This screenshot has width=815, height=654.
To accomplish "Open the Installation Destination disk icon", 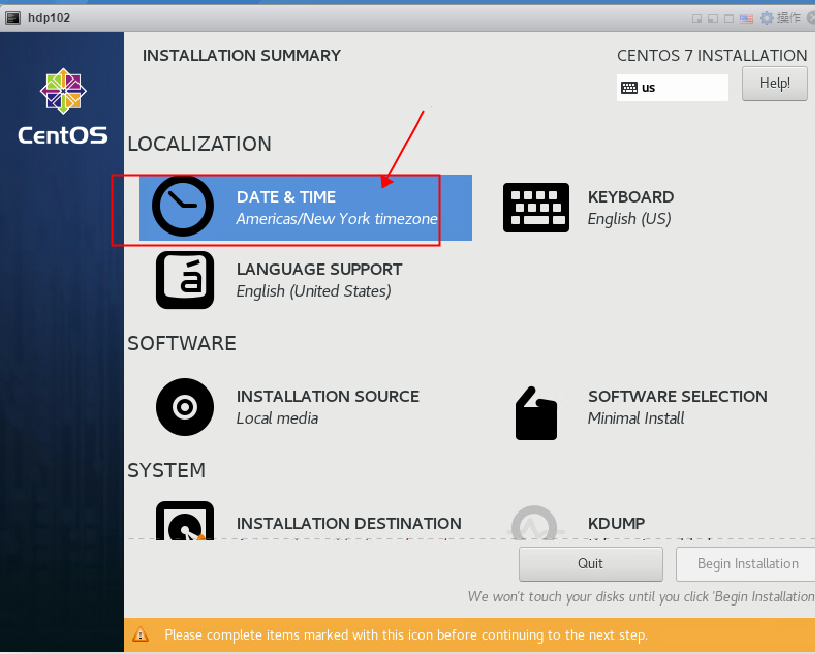I will tap(185, 520).
